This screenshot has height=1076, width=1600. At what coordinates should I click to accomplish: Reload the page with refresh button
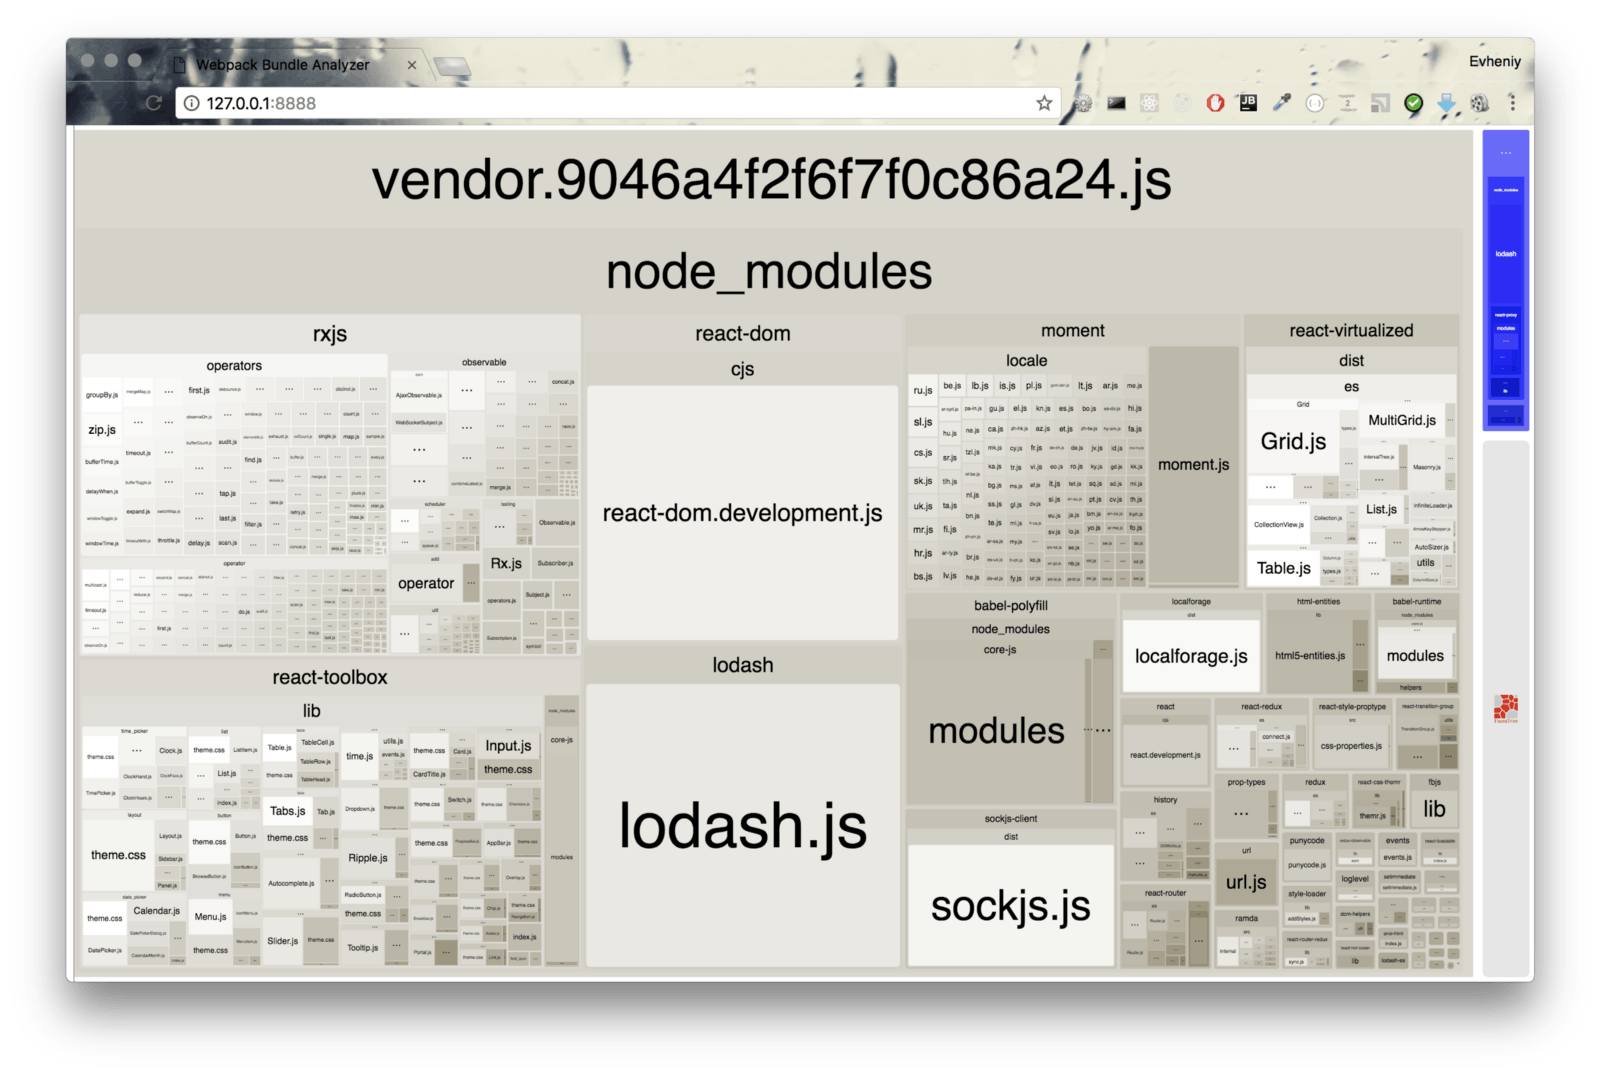153,103
